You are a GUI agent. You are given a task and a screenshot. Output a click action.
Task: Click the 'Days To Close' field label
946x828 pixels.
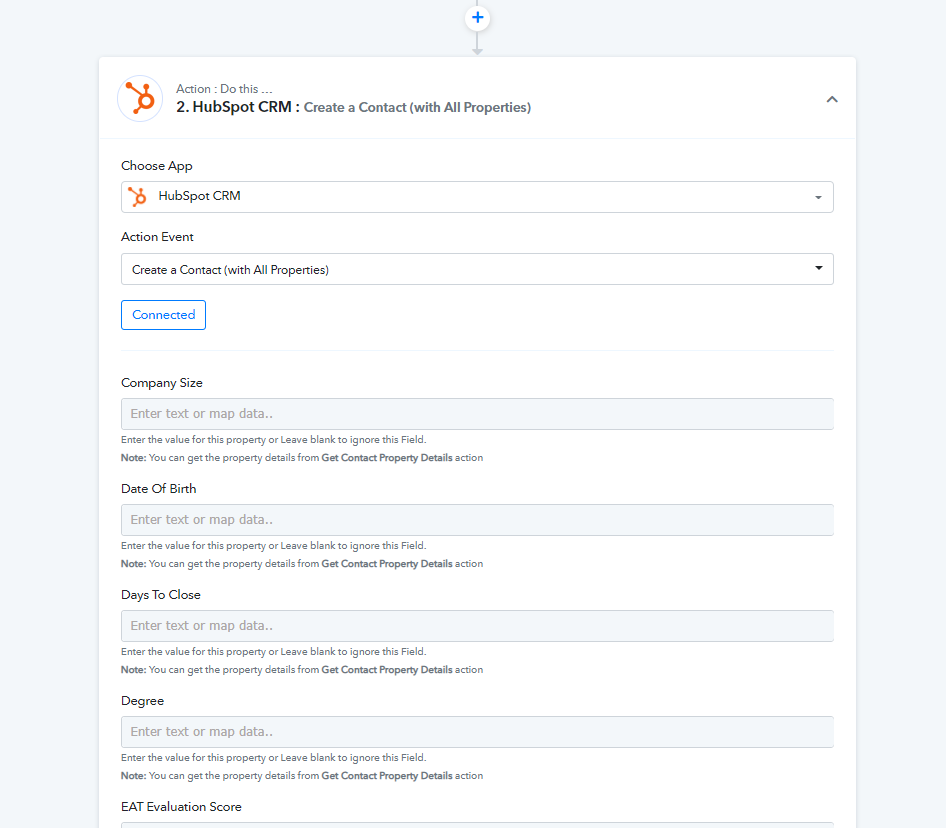(160, 595)
